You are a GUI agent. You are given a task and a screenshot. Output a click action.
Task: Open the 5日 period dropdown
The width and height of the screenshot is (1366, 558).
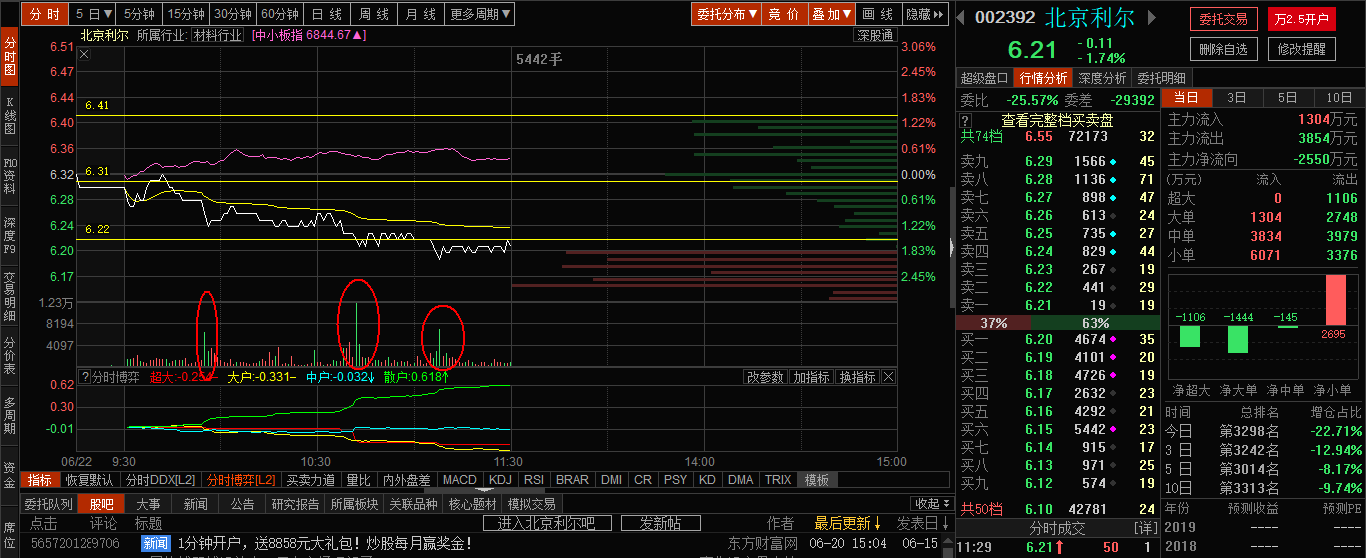coord(95,14)
